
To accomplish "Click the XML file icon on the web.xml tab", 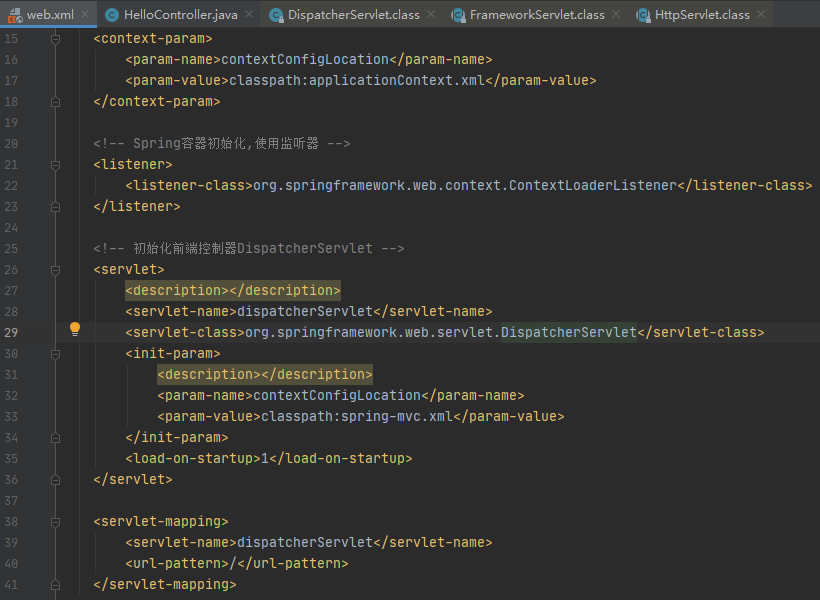I will 16,15.
